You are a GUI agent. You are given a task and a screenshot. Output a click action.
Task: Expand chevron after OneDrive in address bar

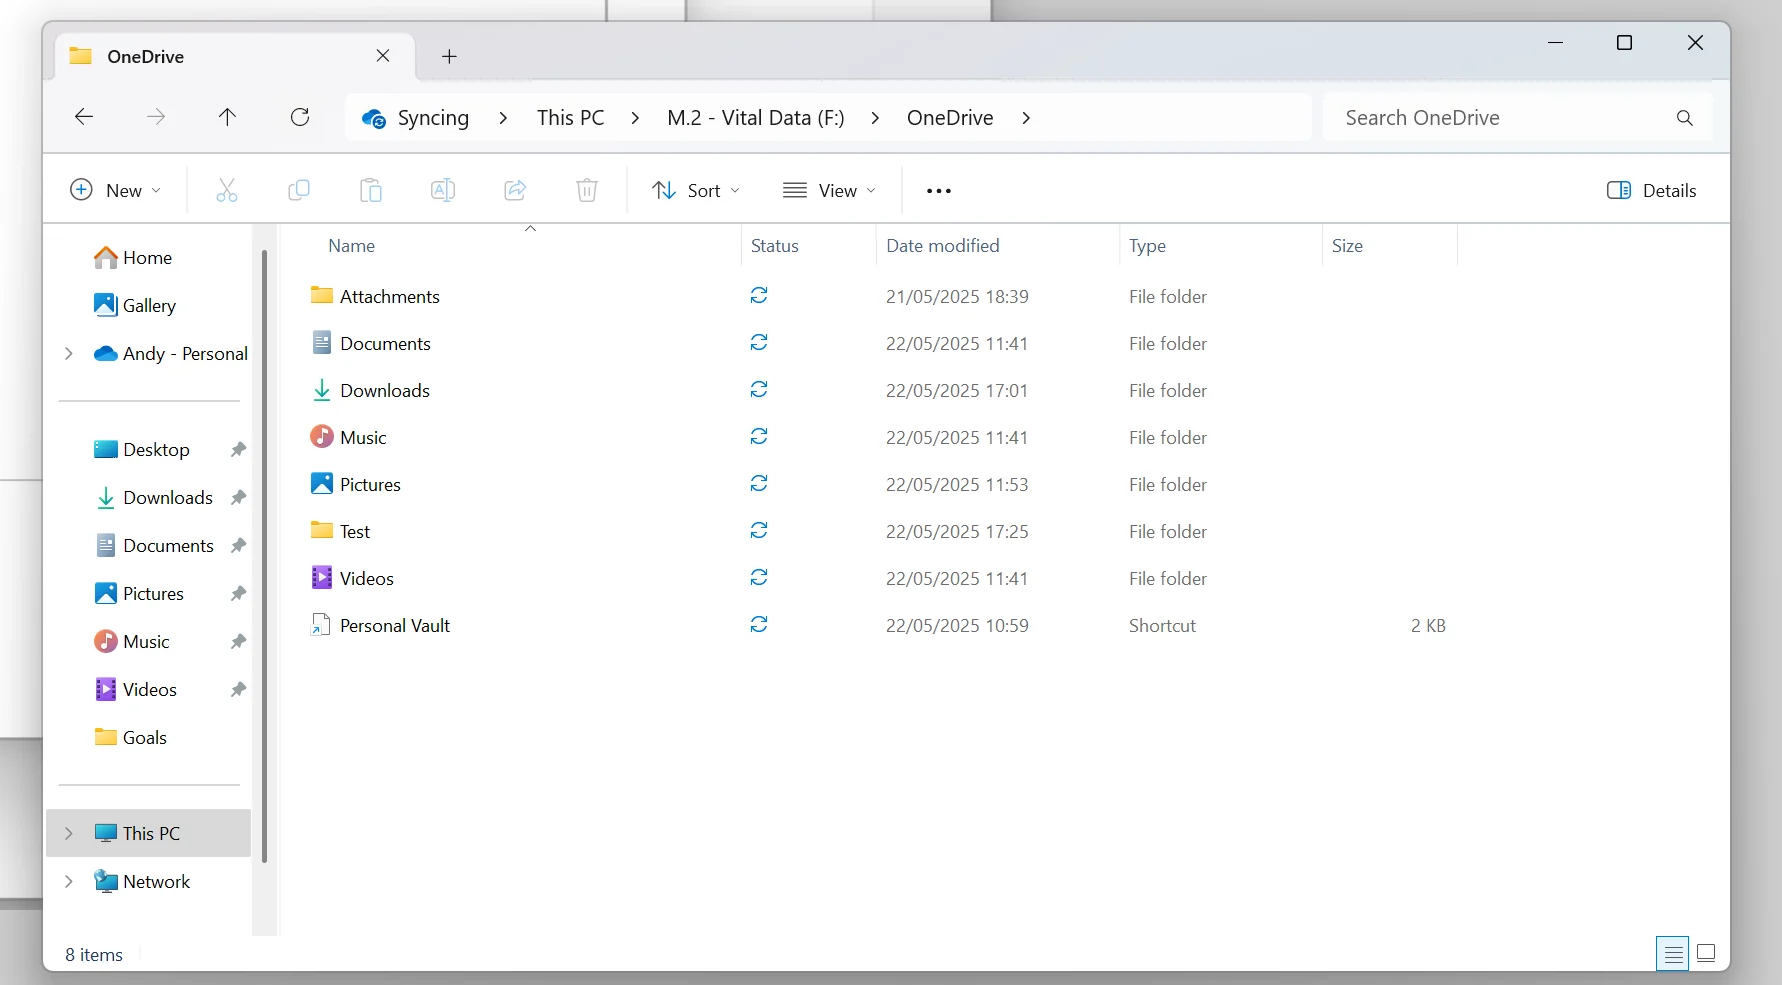point(1026,118)
